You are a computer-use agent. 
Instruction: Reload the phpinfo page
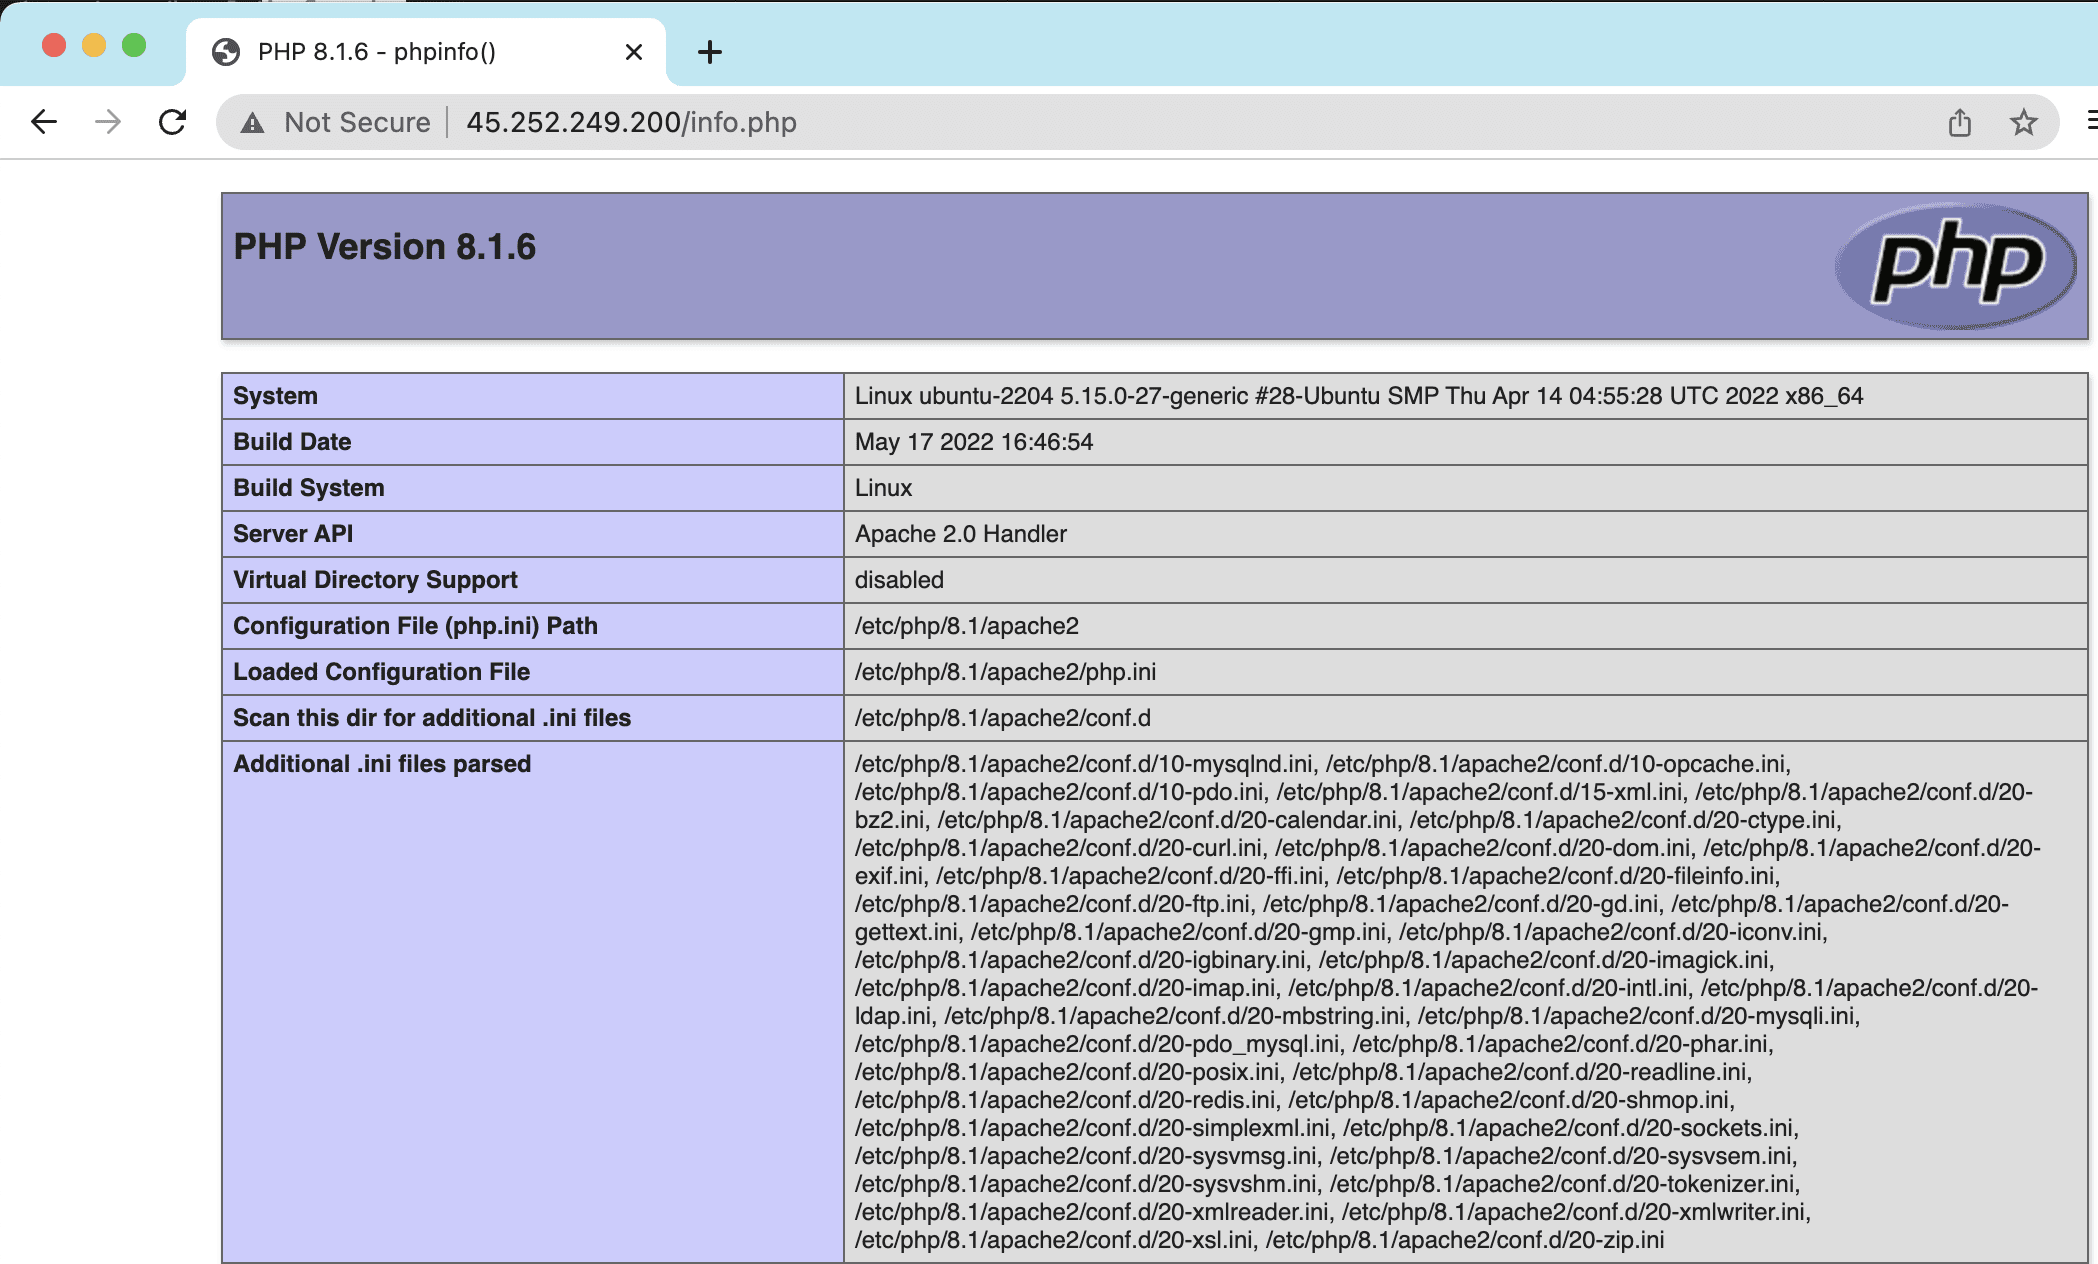[x=173, y=122]
